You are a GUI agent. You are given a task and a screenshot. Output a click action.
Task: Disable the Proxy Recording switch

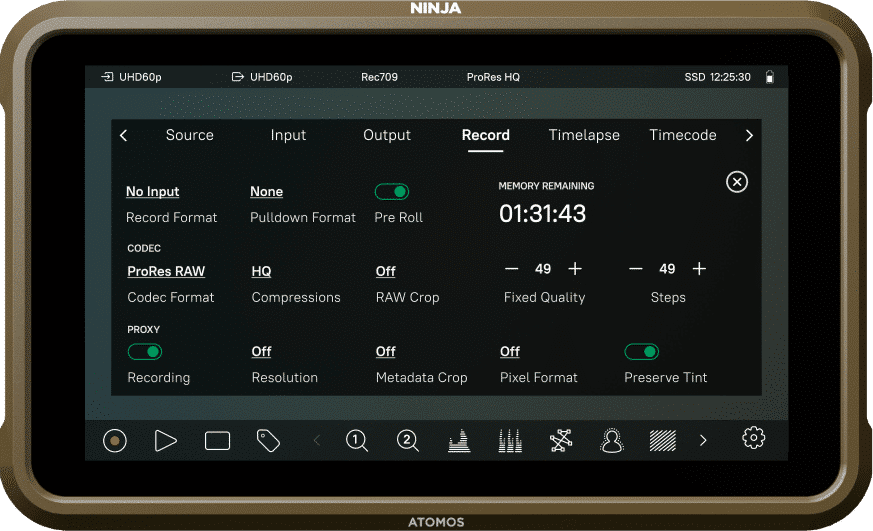point(145,351)
